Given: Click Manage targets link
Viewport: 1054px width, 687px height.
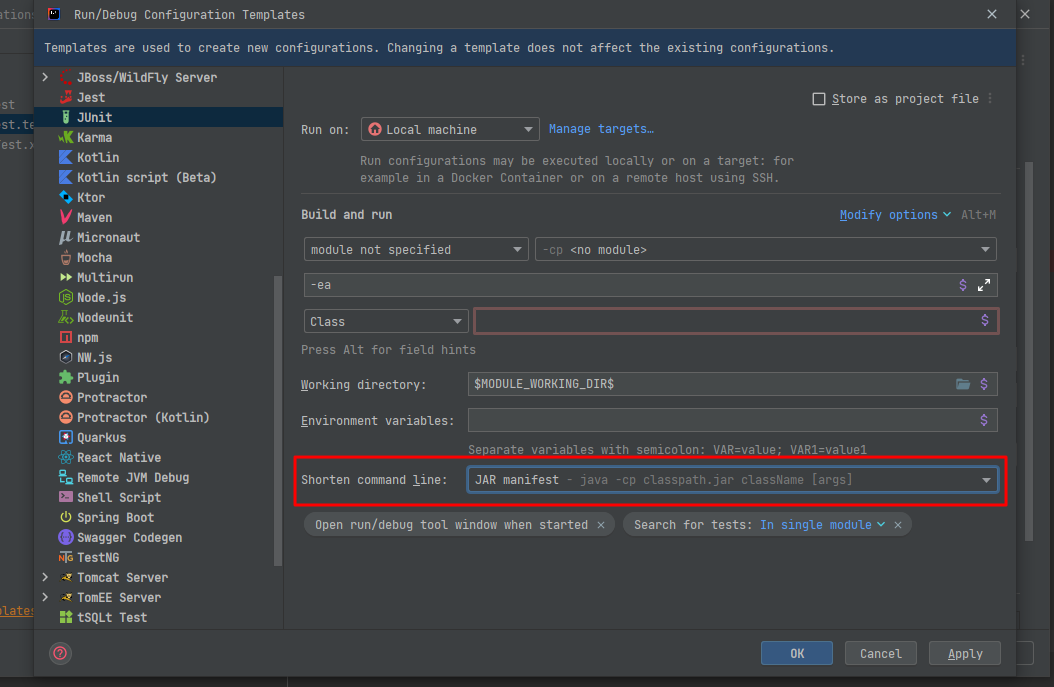Looking at the screenshot, I should 601,129.
